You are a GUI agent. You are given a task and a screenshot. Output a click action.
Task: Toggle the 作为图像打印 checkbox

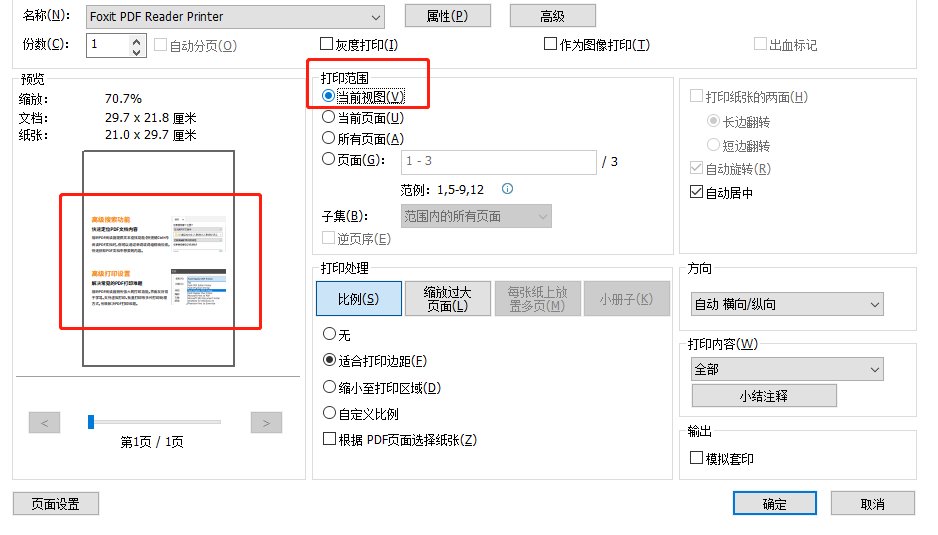click(550, 44)
